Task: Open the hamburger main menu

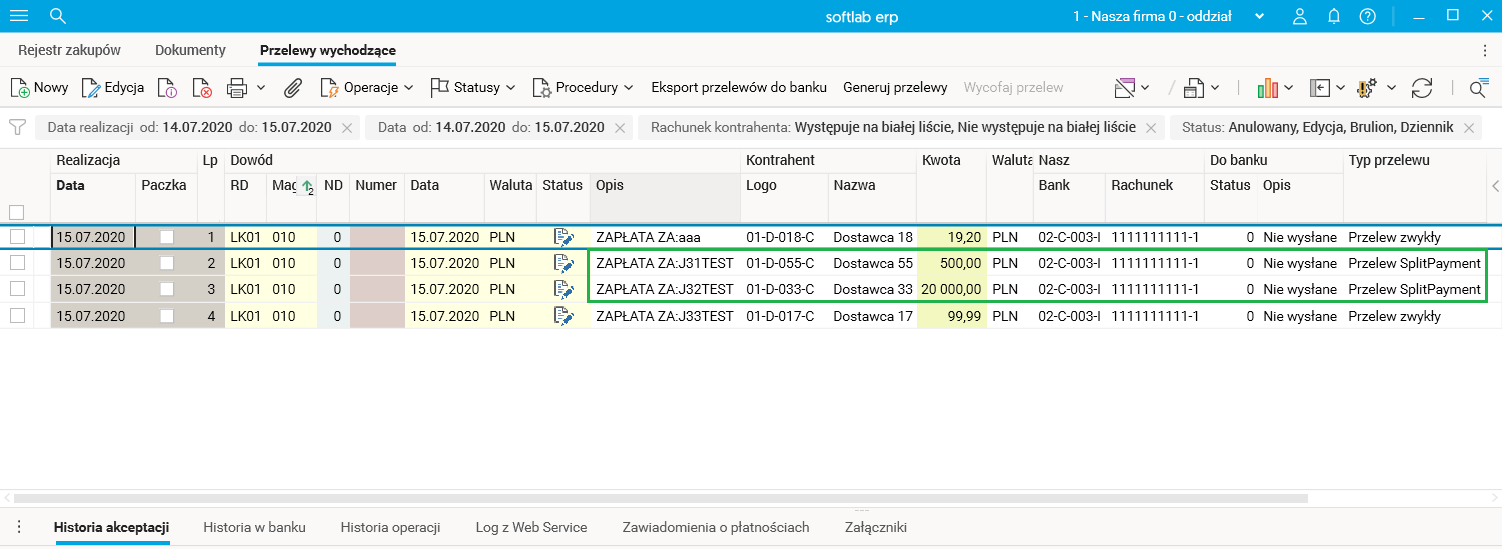Action: pyautogui.click(x=18, y=16)
